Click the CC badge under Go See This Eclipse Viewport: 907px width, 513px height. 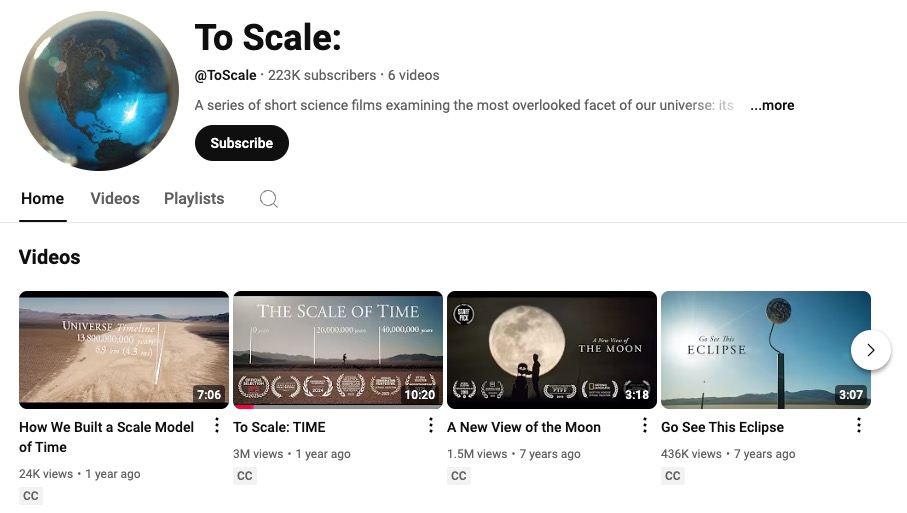point(673,476)
